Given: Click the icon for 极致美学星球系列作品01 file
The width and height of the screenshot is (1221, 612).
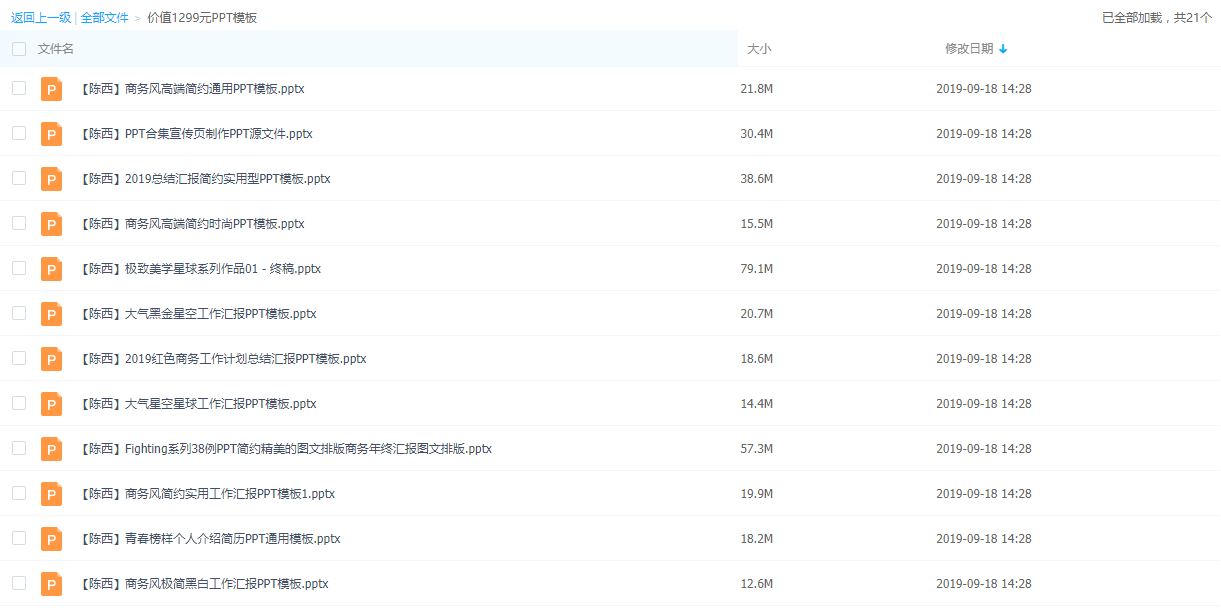Looking at the screenshot, I should click(51, 269).
